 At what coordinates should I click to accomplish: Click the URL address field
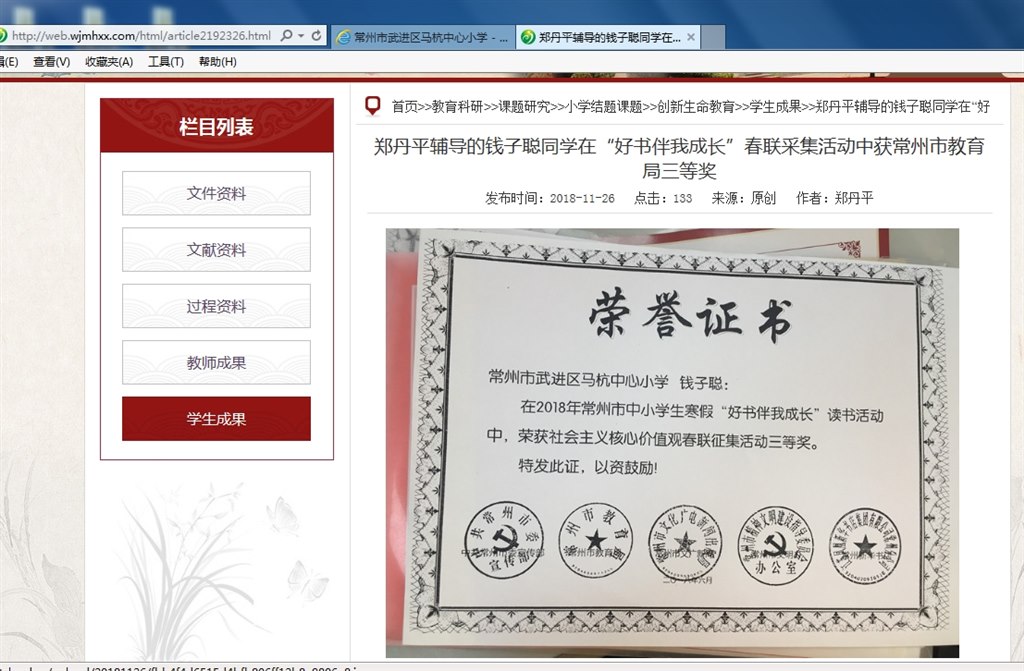pyautogui.click(x=140, y=36)
